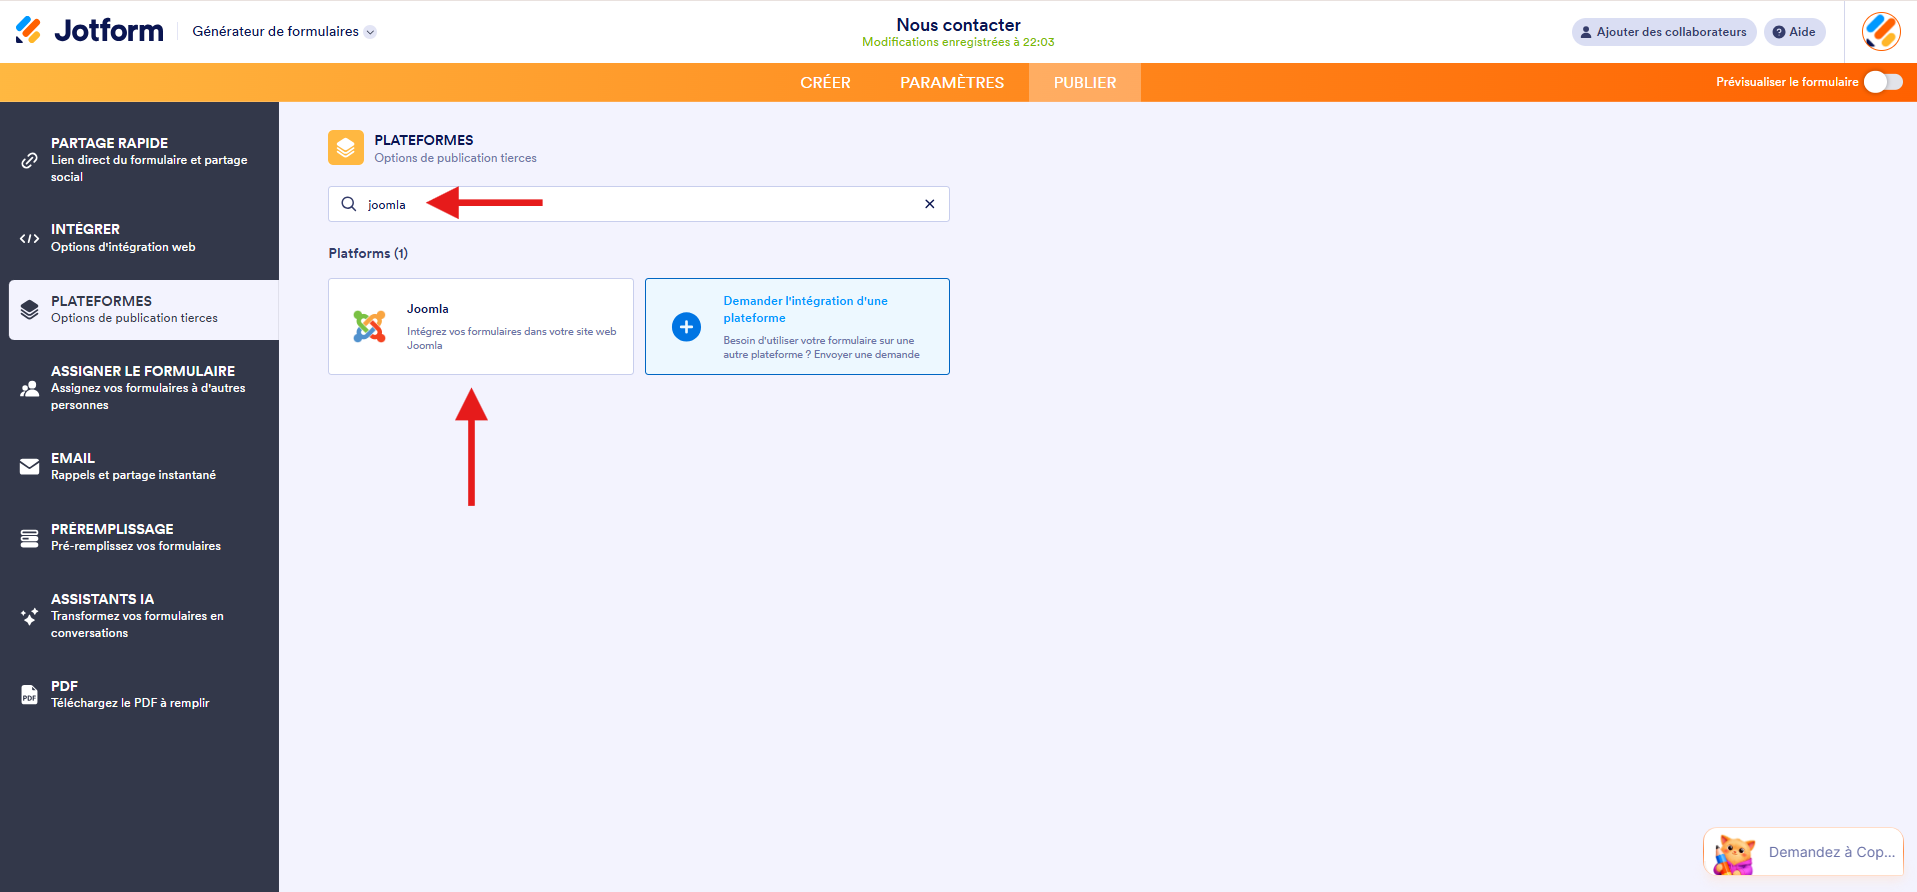Image resolution: width=1917 pixels, height=892 pixels.
Task: Focus the platforms search field containing joomla
Action: coord(639,204)
